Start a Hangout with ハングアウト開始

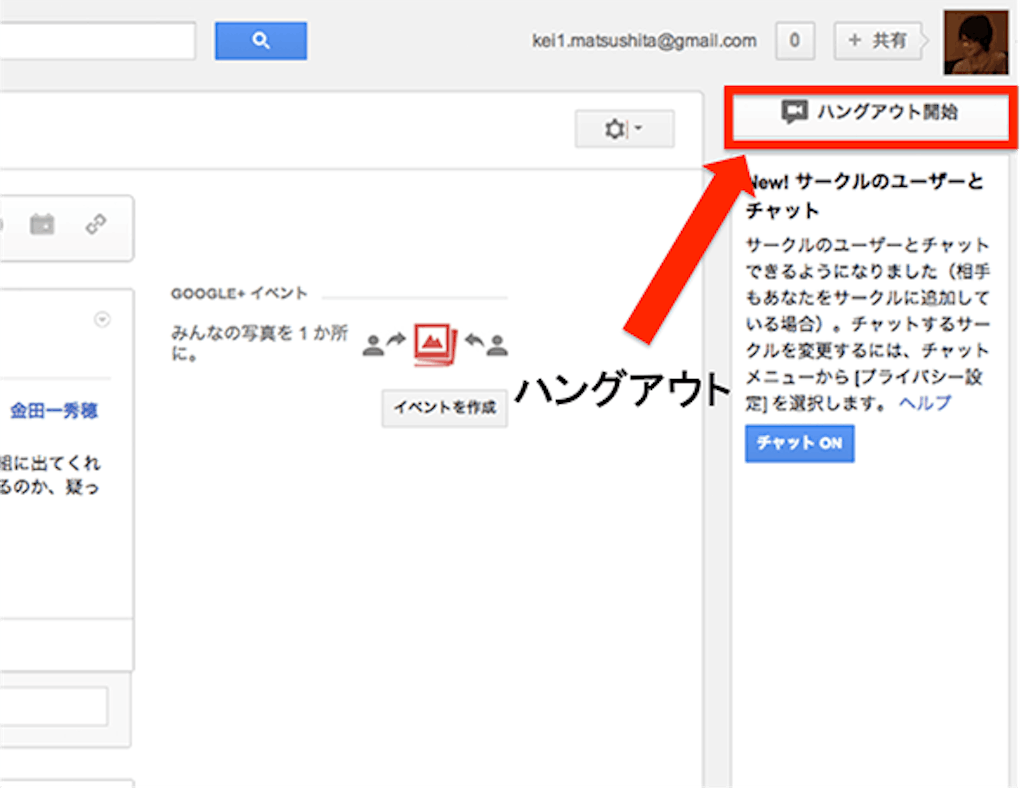coord(871,112)
